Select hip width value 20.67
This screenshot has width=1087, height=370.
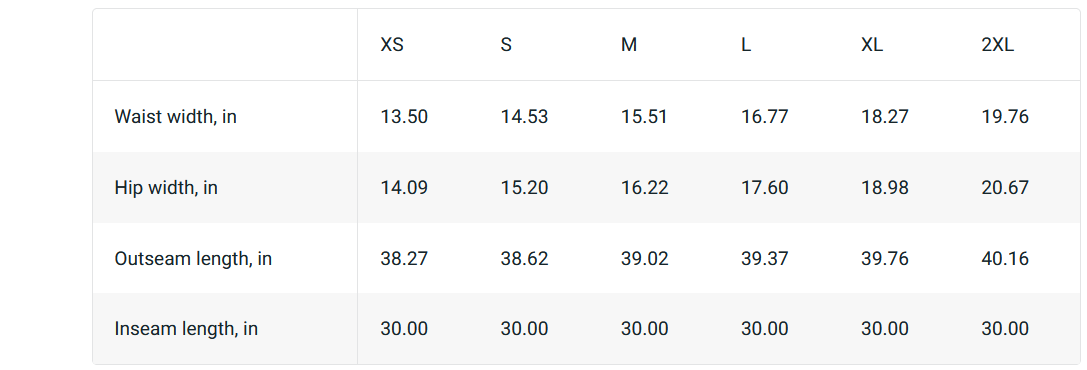point(1005,188)
